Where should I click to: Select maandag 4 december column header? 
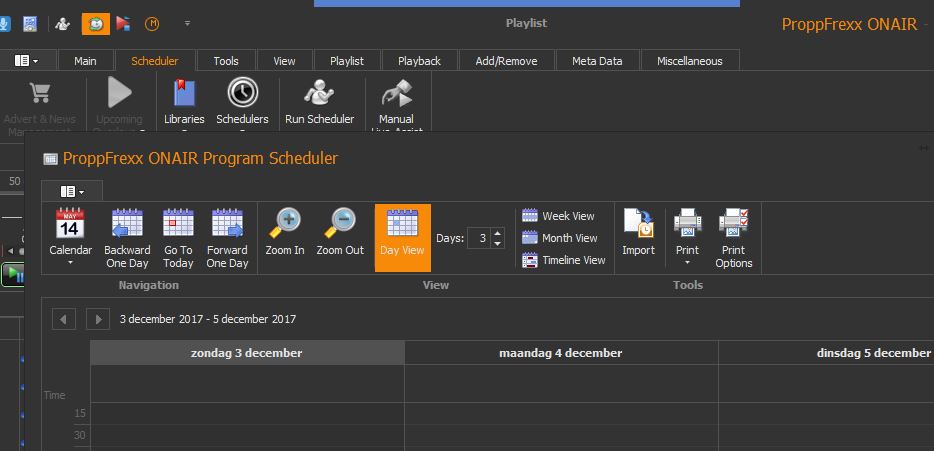tap(561, 353)
